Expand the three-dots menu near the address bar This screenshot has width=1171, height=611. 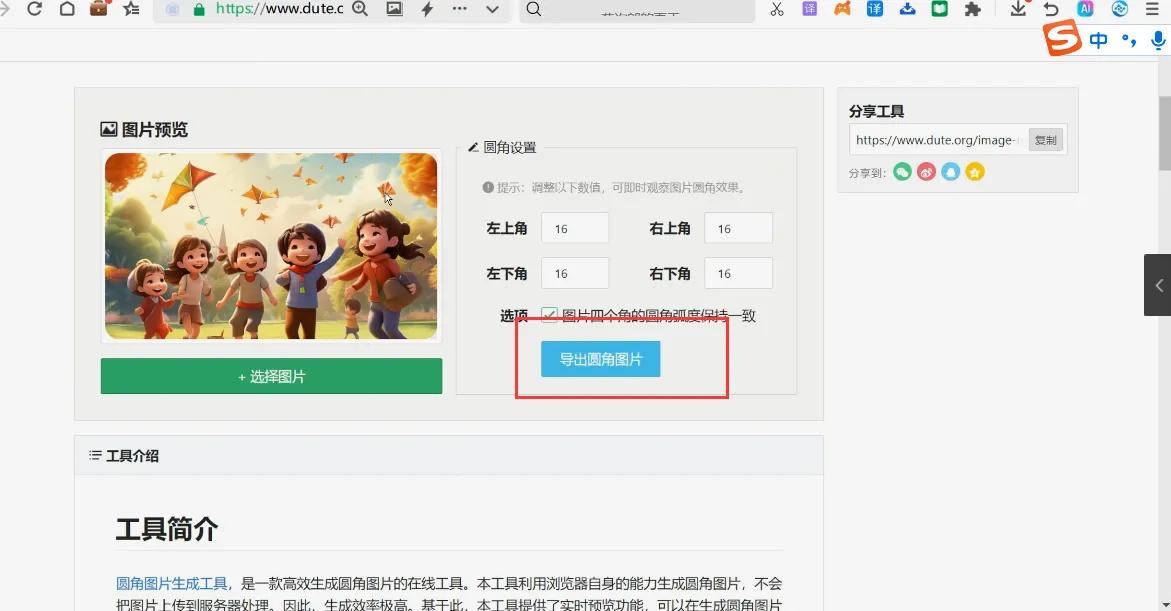tap(459, 10)
